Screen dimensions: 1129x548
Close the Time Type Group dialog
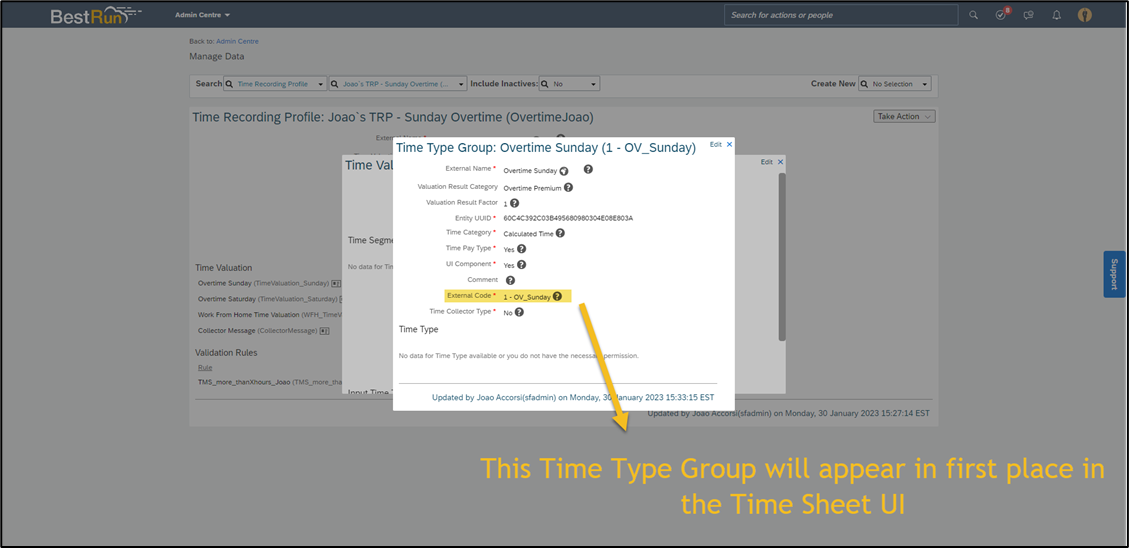tap(729, 145)
